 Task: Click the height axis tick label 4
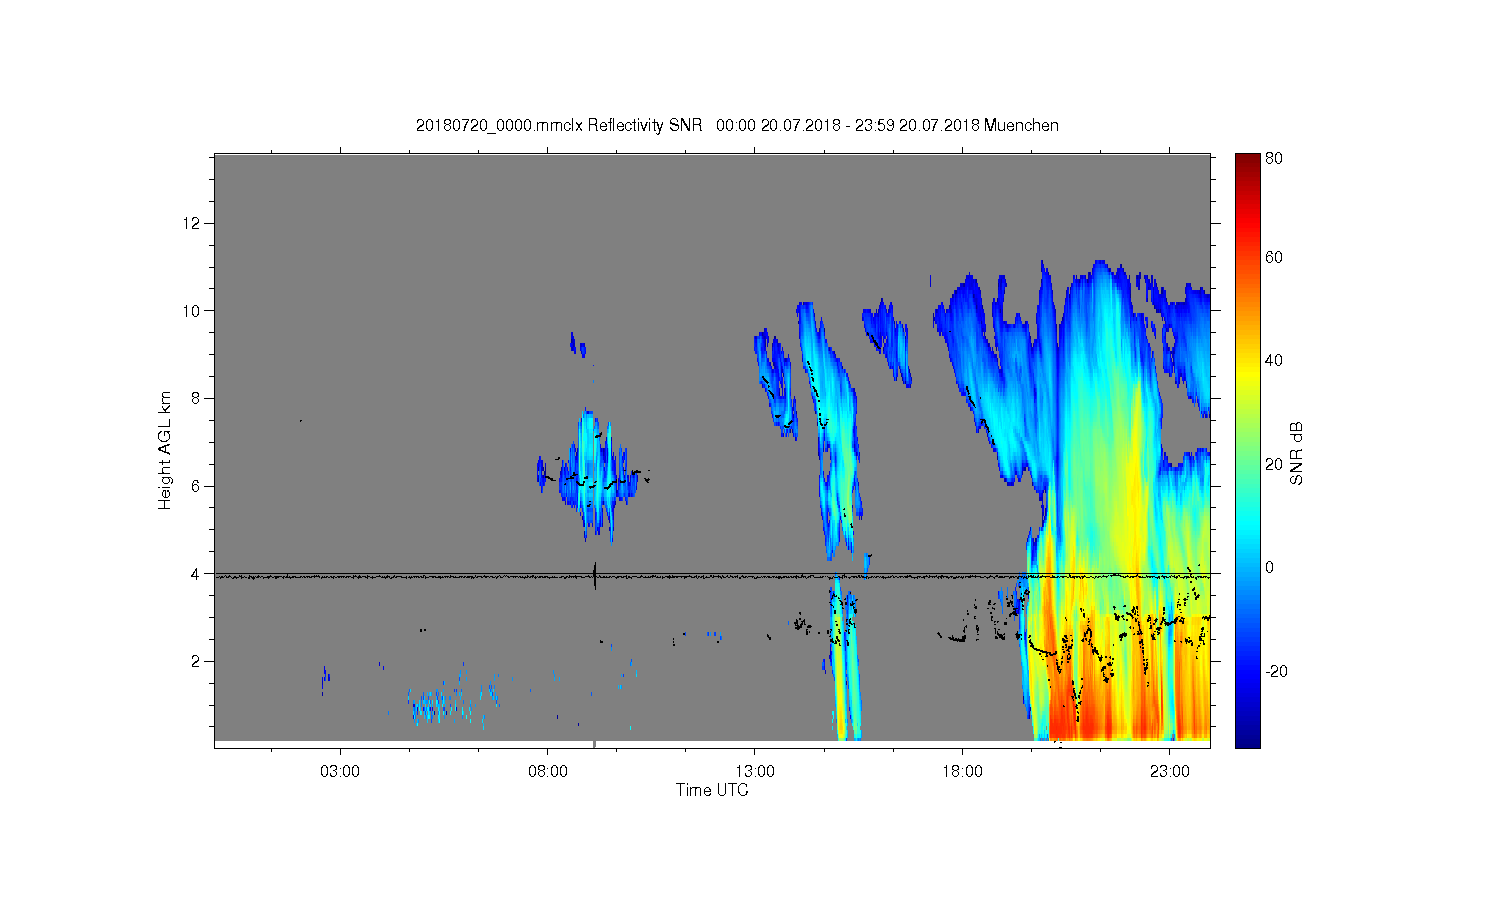point(198,574)
